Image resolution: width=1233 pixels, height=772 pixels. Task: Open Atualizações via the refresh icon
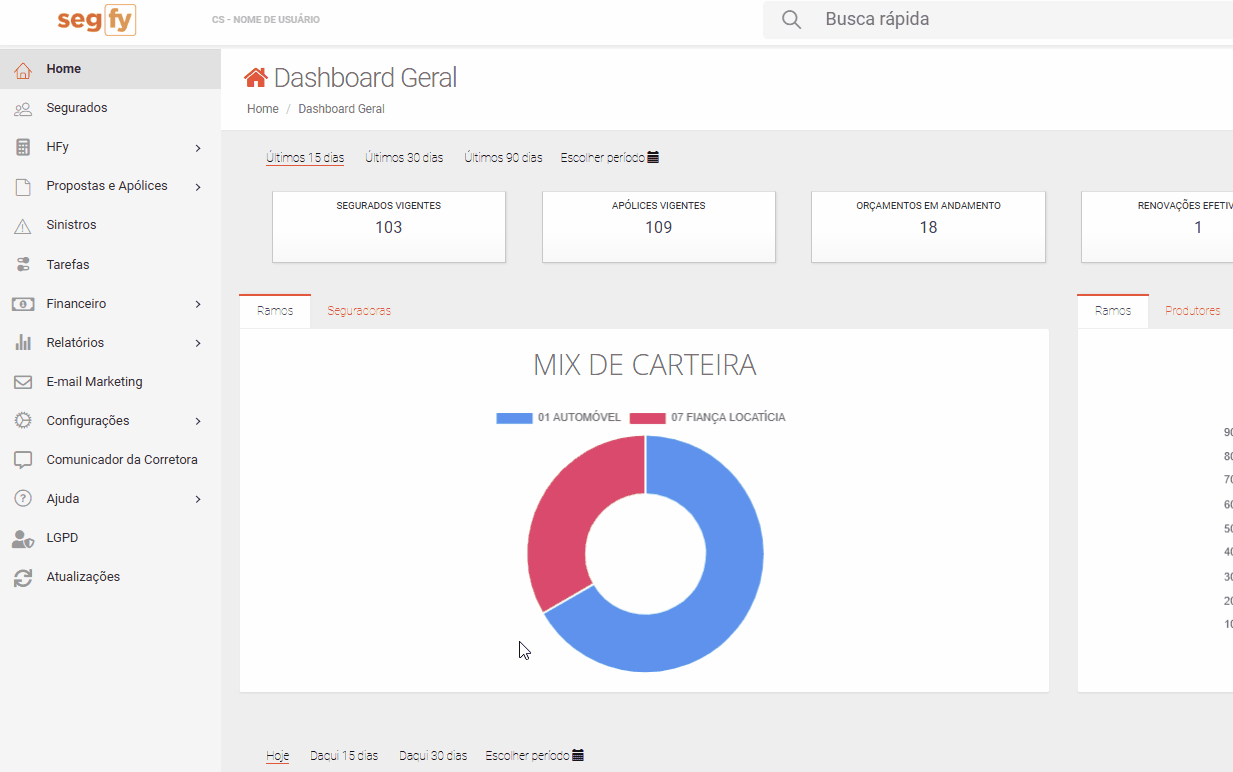click(22, 576)
